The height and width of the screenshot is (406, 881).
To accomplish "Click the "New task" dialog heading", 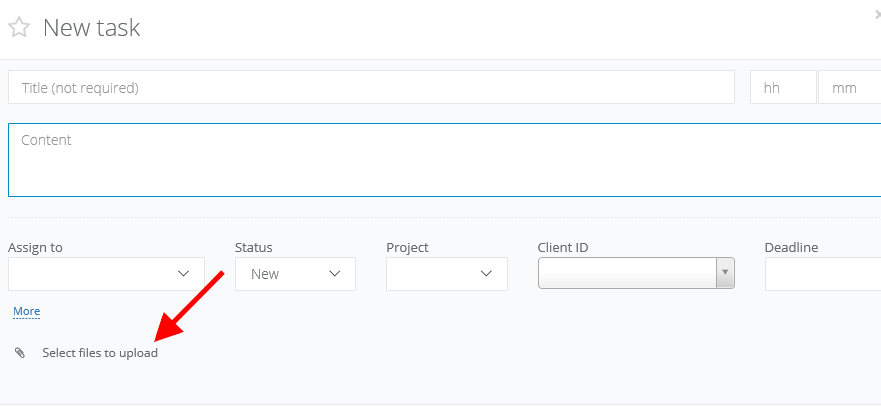I will click(x=91, y=28).
